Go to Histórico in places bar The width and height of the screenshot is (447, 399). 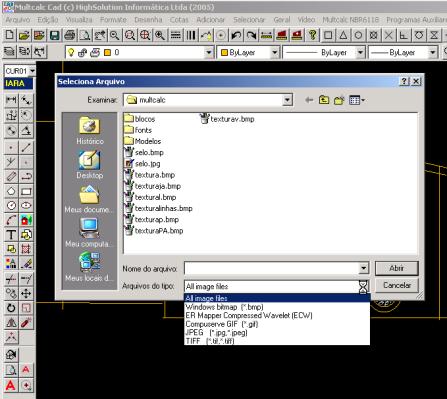tap(90, 130)
